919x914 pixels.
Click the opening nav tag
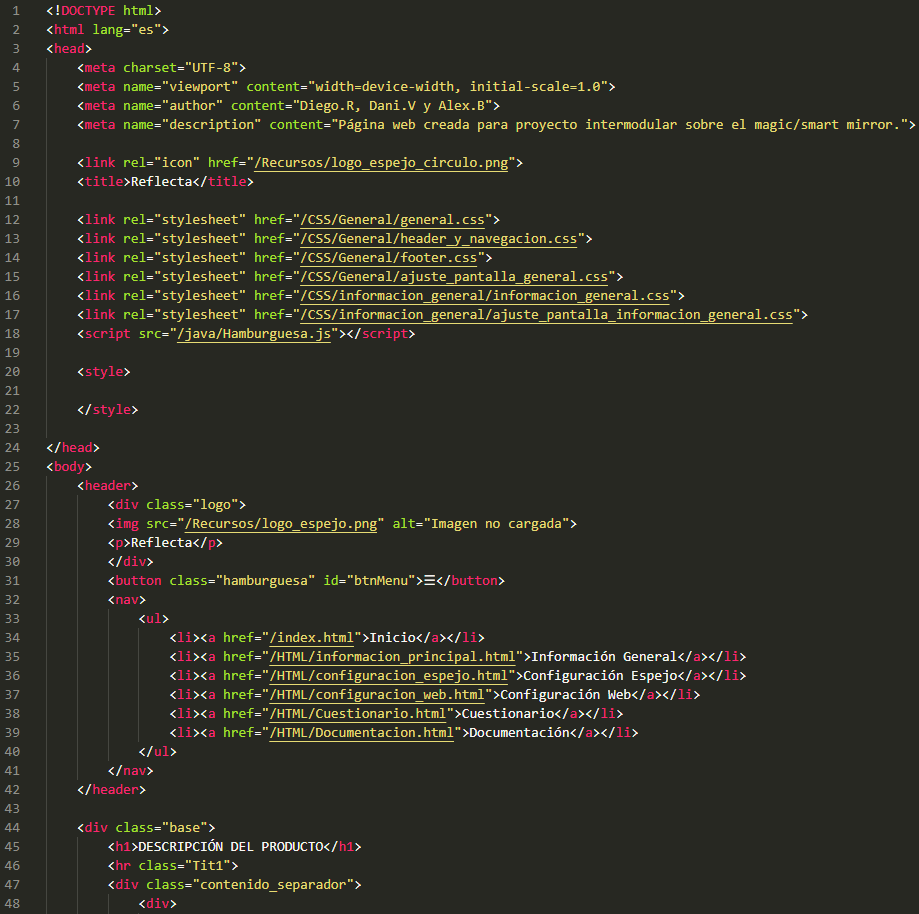(127, 600)
